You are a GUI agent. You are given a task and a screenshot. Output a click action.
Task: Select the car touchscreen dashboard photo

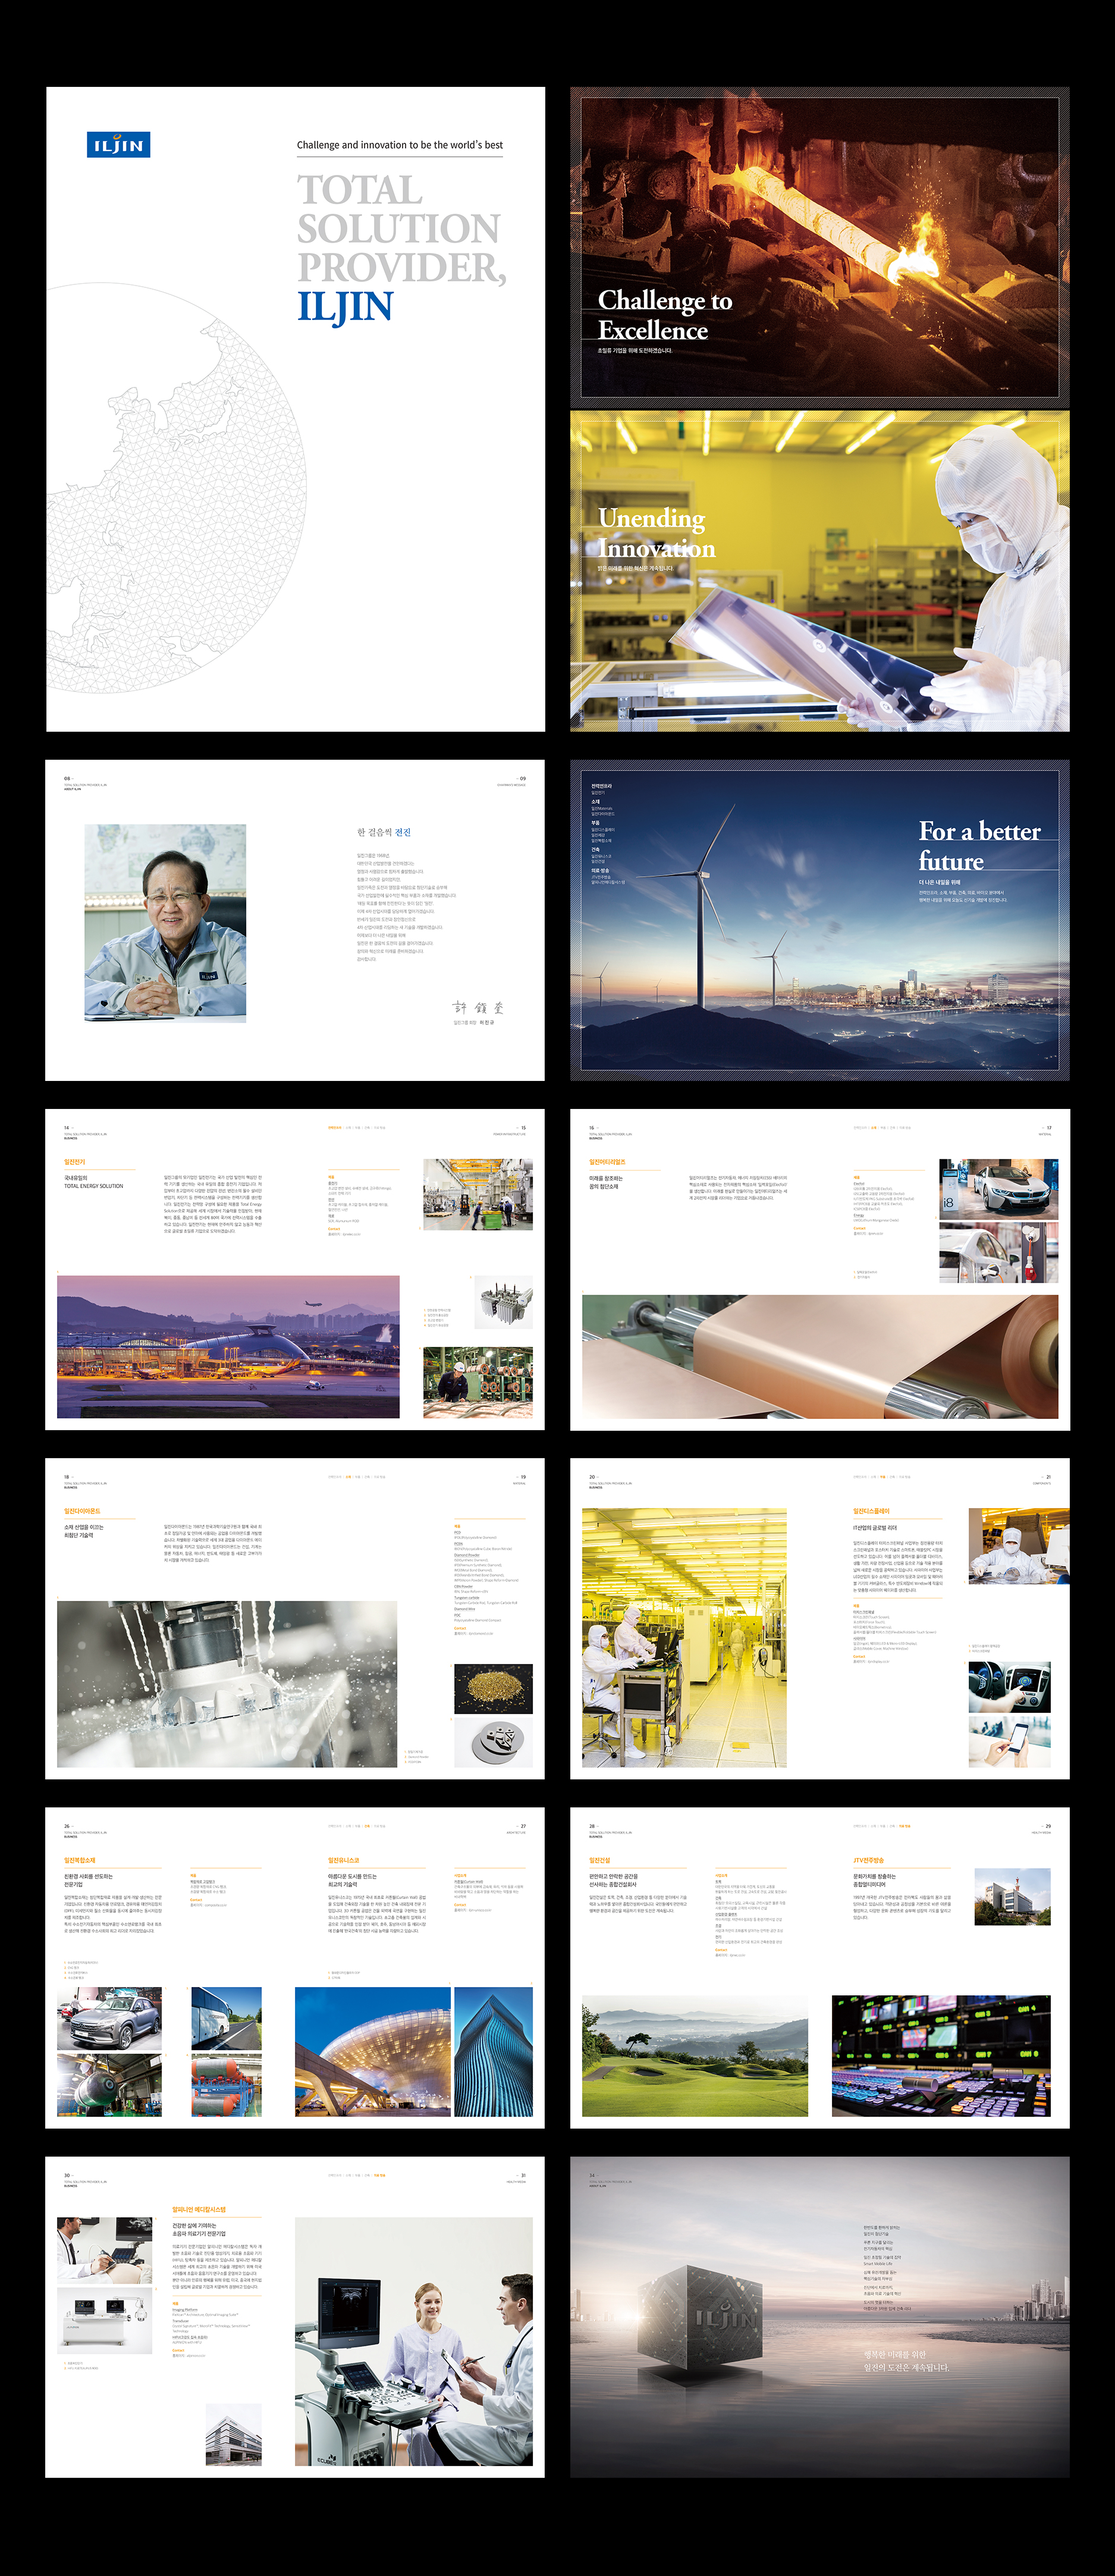pos(1009,1687)
